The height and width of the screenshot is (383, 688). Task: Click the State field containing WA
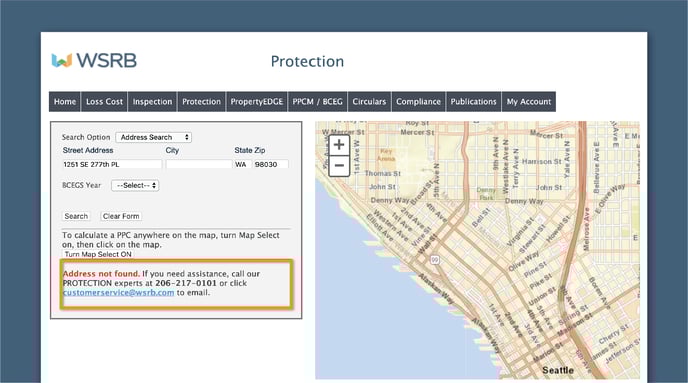[243, 164]
